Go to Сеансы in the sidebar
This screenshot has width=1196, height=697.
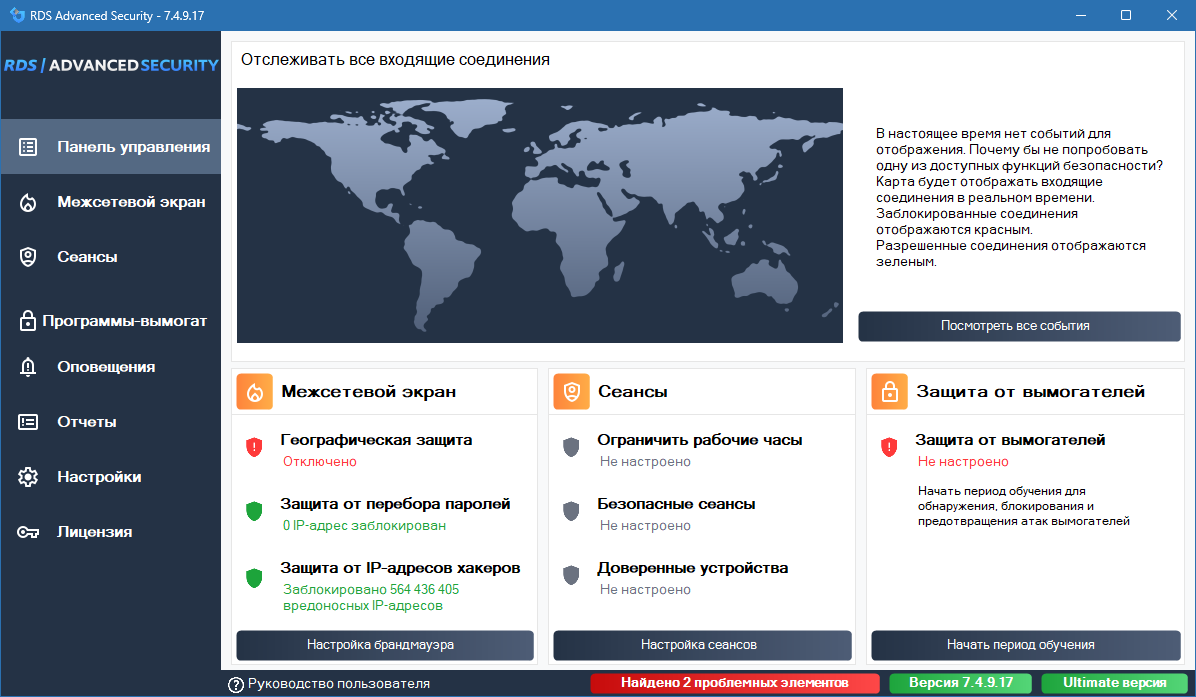coord(111,257)
